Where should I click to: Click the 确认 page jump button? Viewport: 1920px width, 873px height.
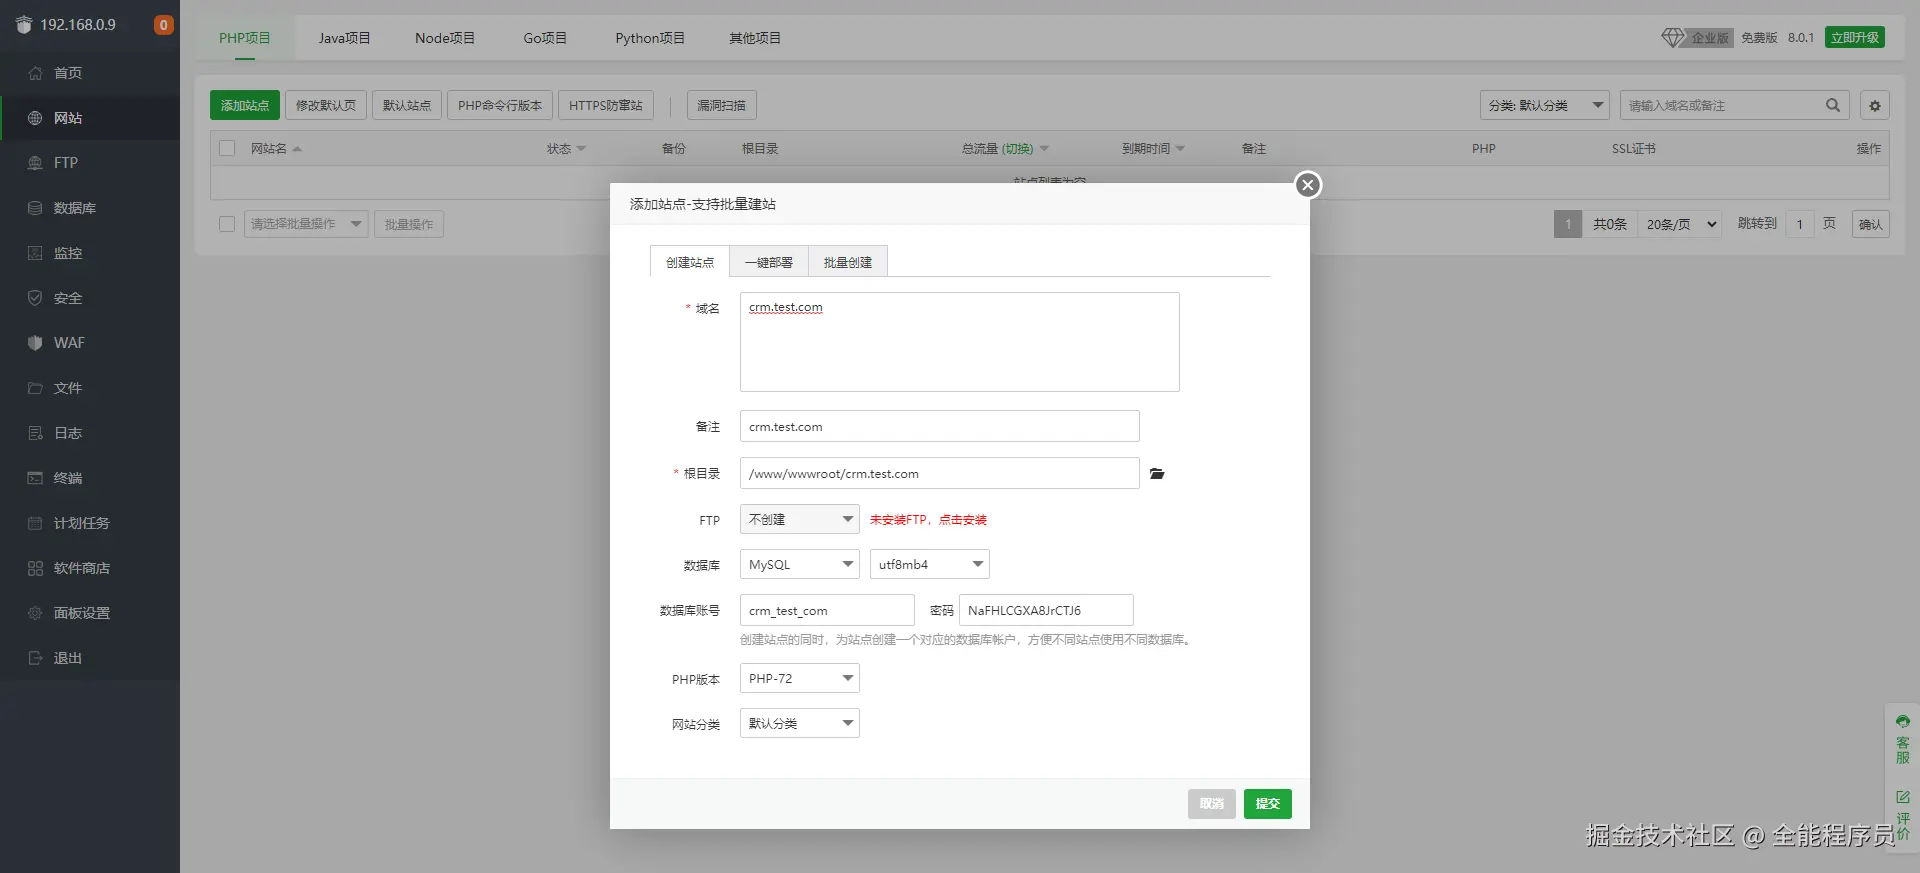pyautogui.click(x=1871, y=224)
